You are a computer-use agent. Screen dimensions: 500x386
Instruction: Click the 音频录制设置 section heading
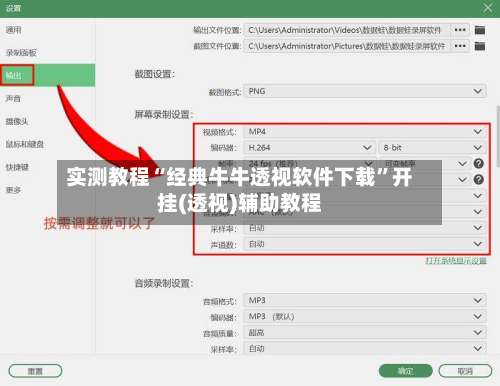pos(164,283)
